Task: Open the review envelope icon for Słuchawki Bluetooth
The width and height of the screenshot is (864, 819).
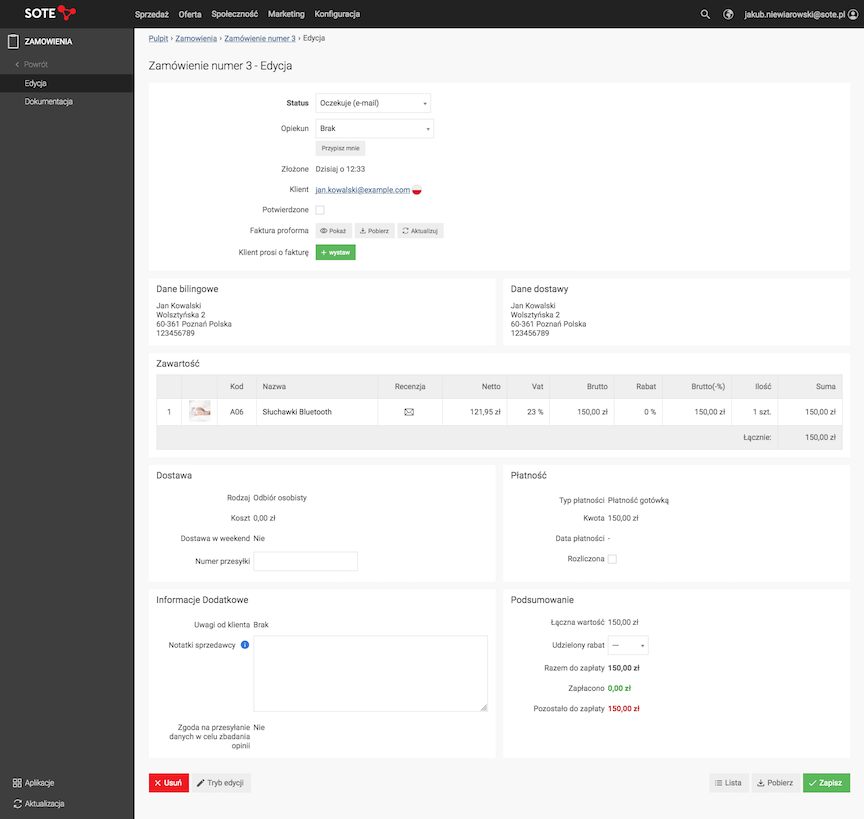Action: click(409, 412)
